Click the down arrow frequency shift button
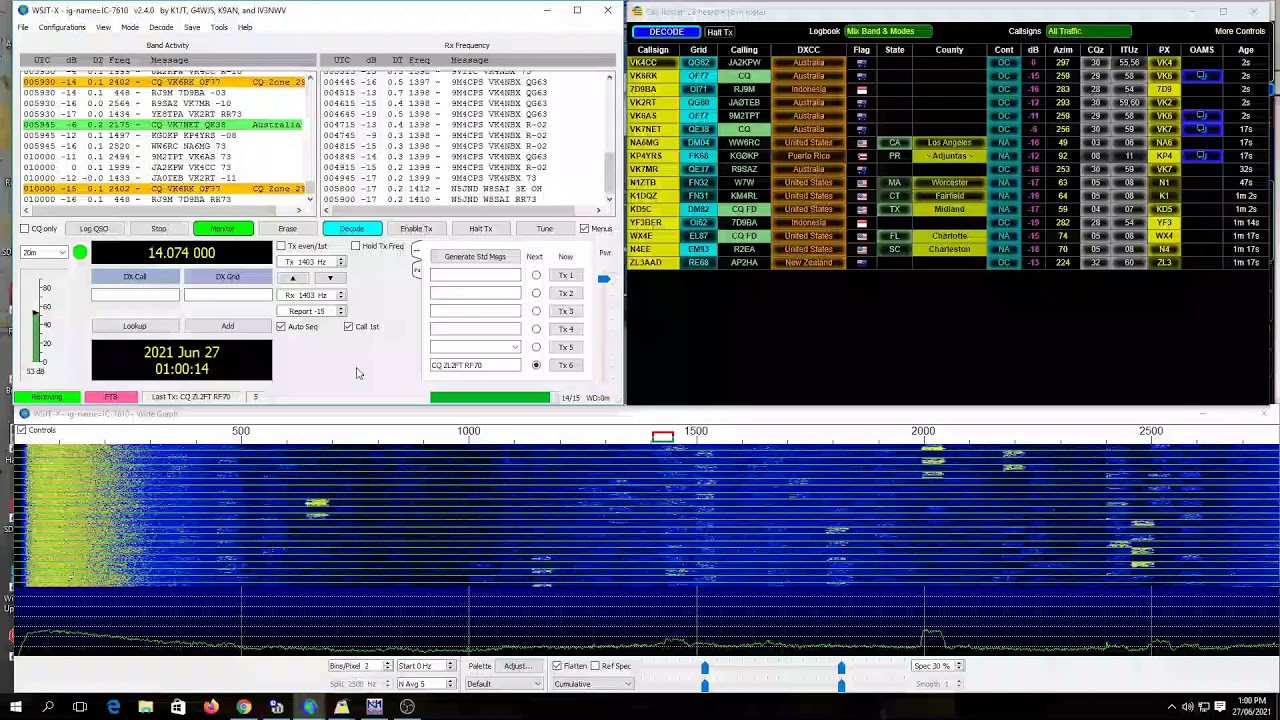This screenshot has width=1280, height=720. 330,278
